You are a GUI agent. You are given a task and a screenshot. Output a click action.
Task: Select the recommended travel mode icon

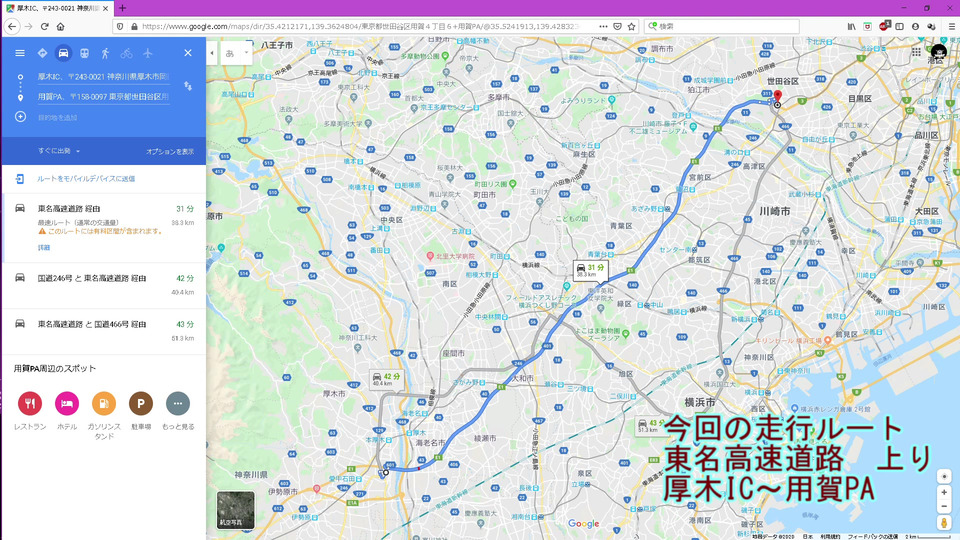click(x=42, y=53)
